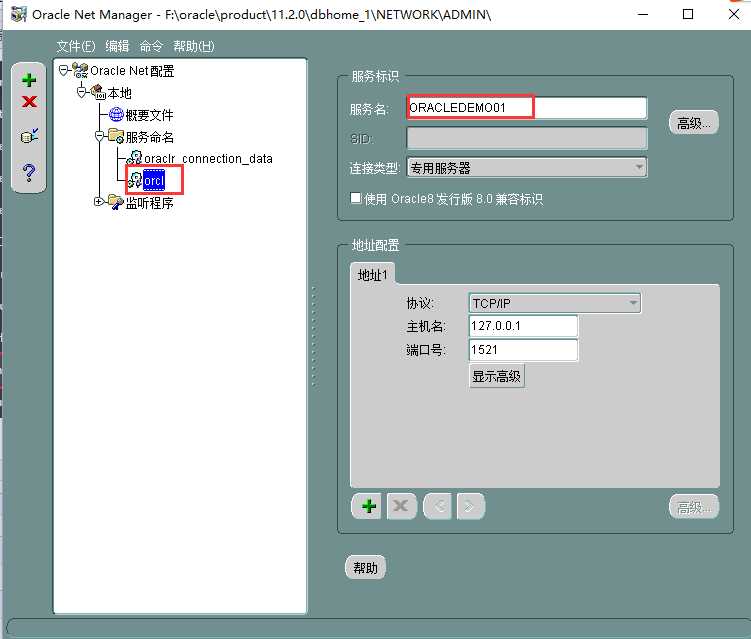Open the 连接类型 dropdown showing 专用服务器

(x=527, y=168)
